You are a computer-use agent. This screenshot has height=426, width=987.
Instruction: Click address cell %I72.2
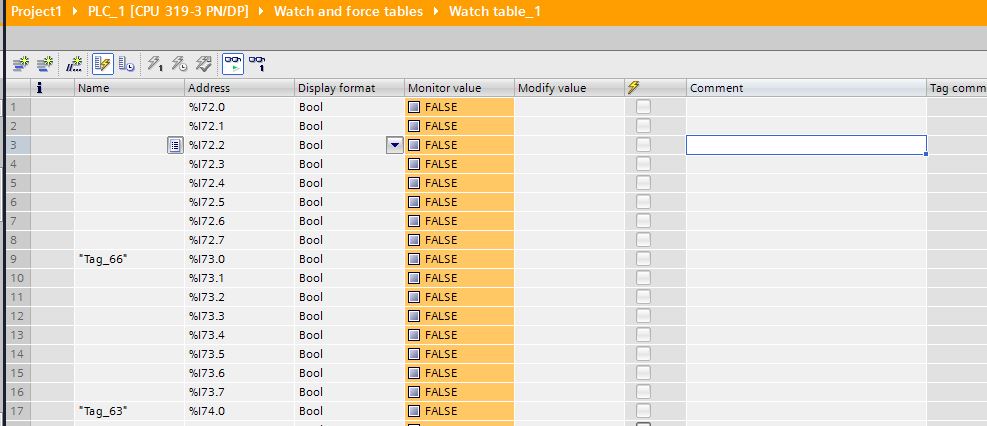[x=240, y=145]
